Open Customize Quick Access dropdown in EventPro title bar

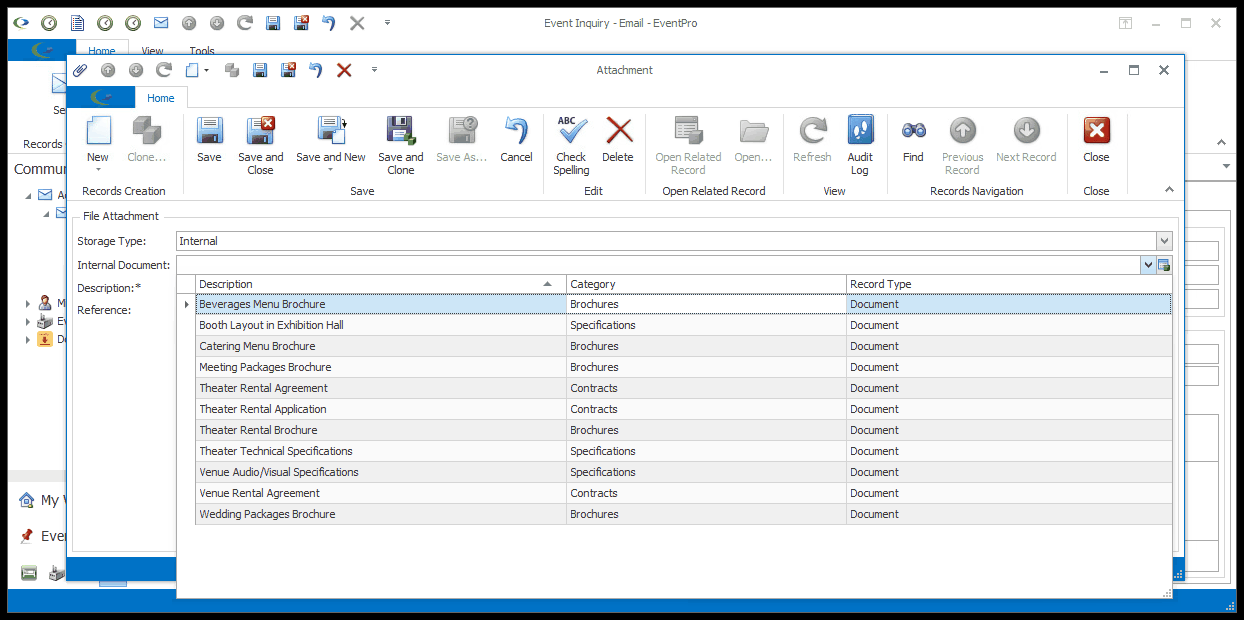pyautogui.click(x=387, y=22)
